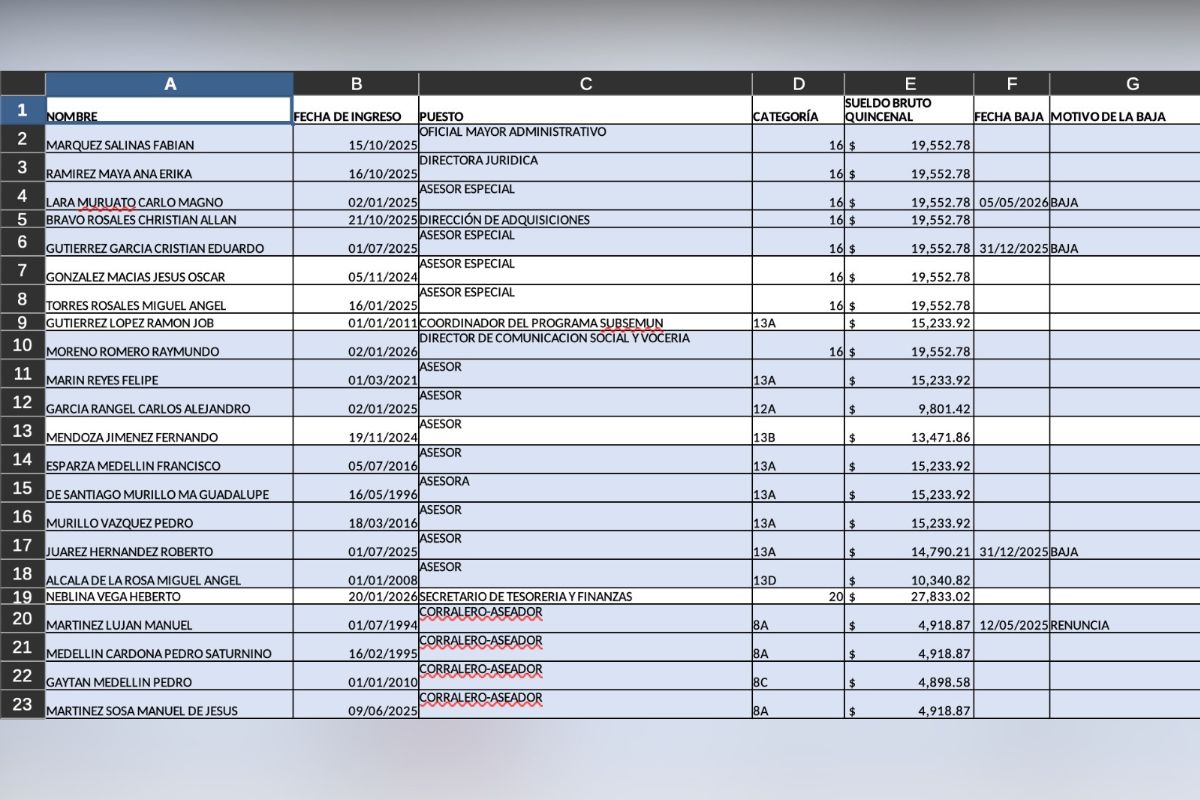Viewport: 1200px width, 800px height.
Task: Click the RENUNCIA cell in row 20
Action: (x=1125, y=619)
